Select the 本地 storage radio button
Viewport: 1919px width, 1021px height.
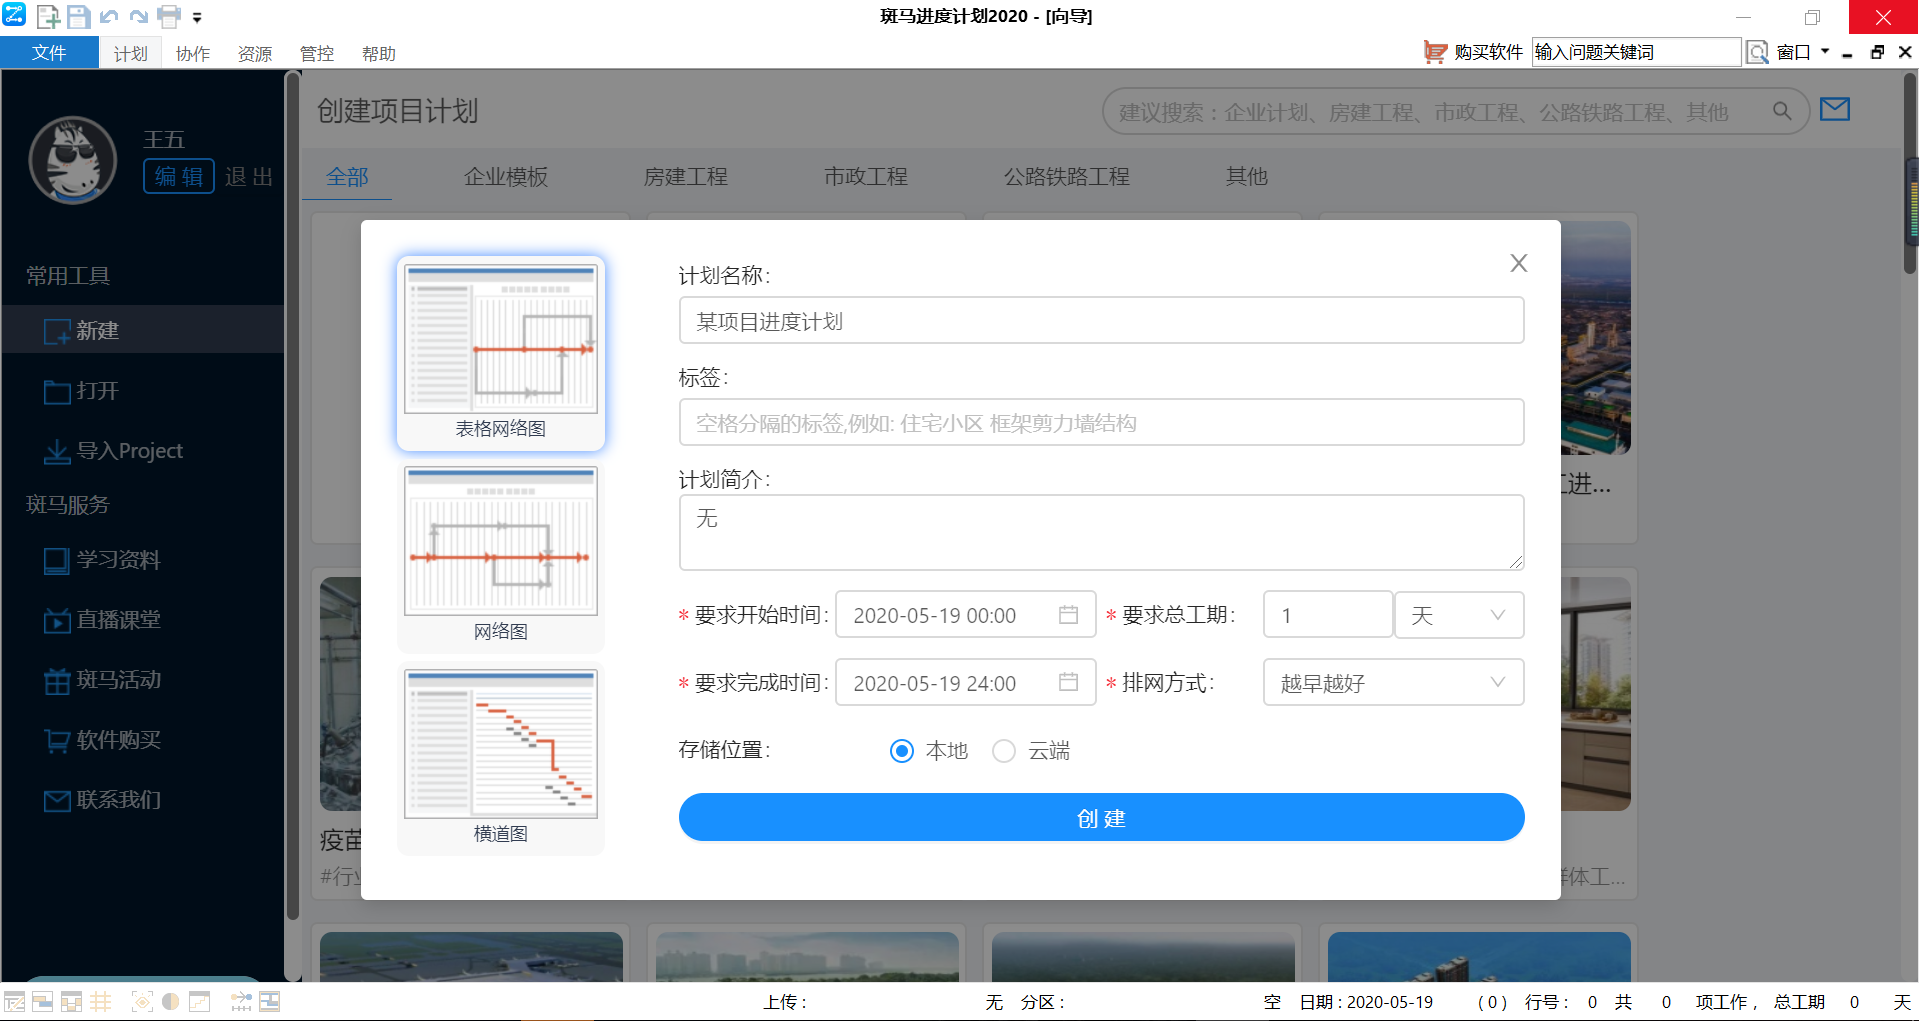[x=901, y=751]
